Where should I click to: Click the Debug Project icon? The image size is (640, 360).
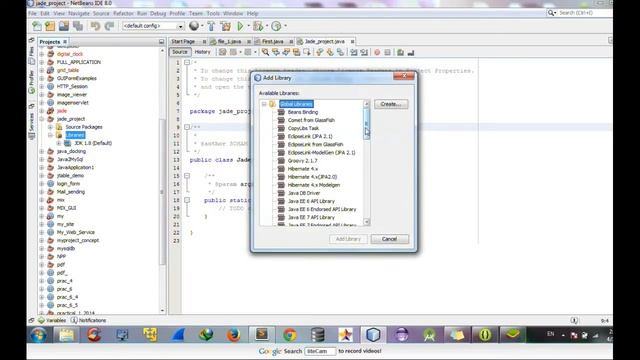258,26
